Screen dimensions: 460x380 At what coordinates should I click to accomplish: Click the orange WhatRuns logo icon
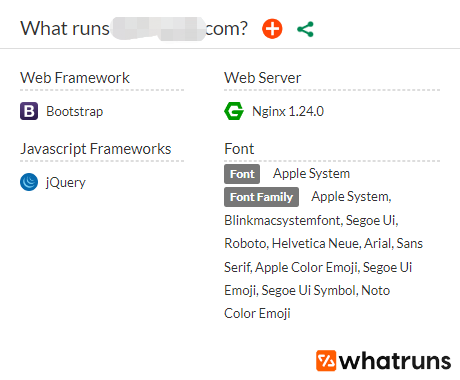(326, 361)
